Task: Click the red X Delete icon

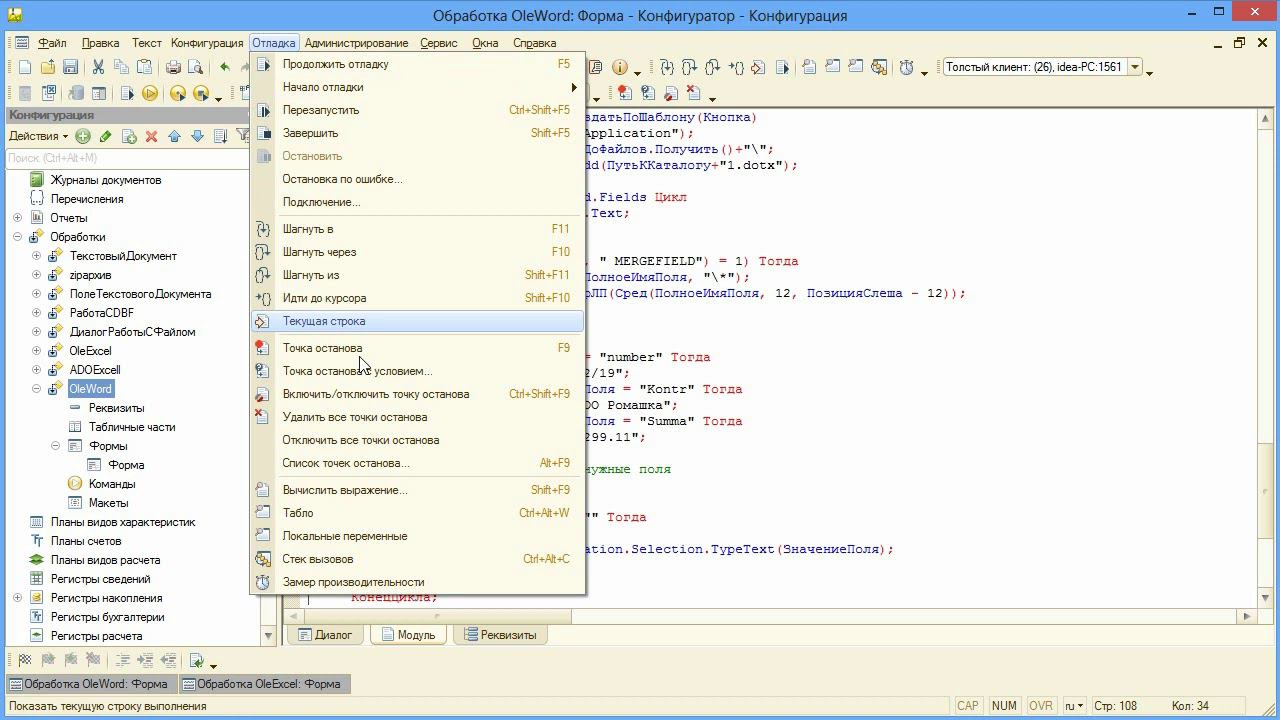Action: point(151,136)
